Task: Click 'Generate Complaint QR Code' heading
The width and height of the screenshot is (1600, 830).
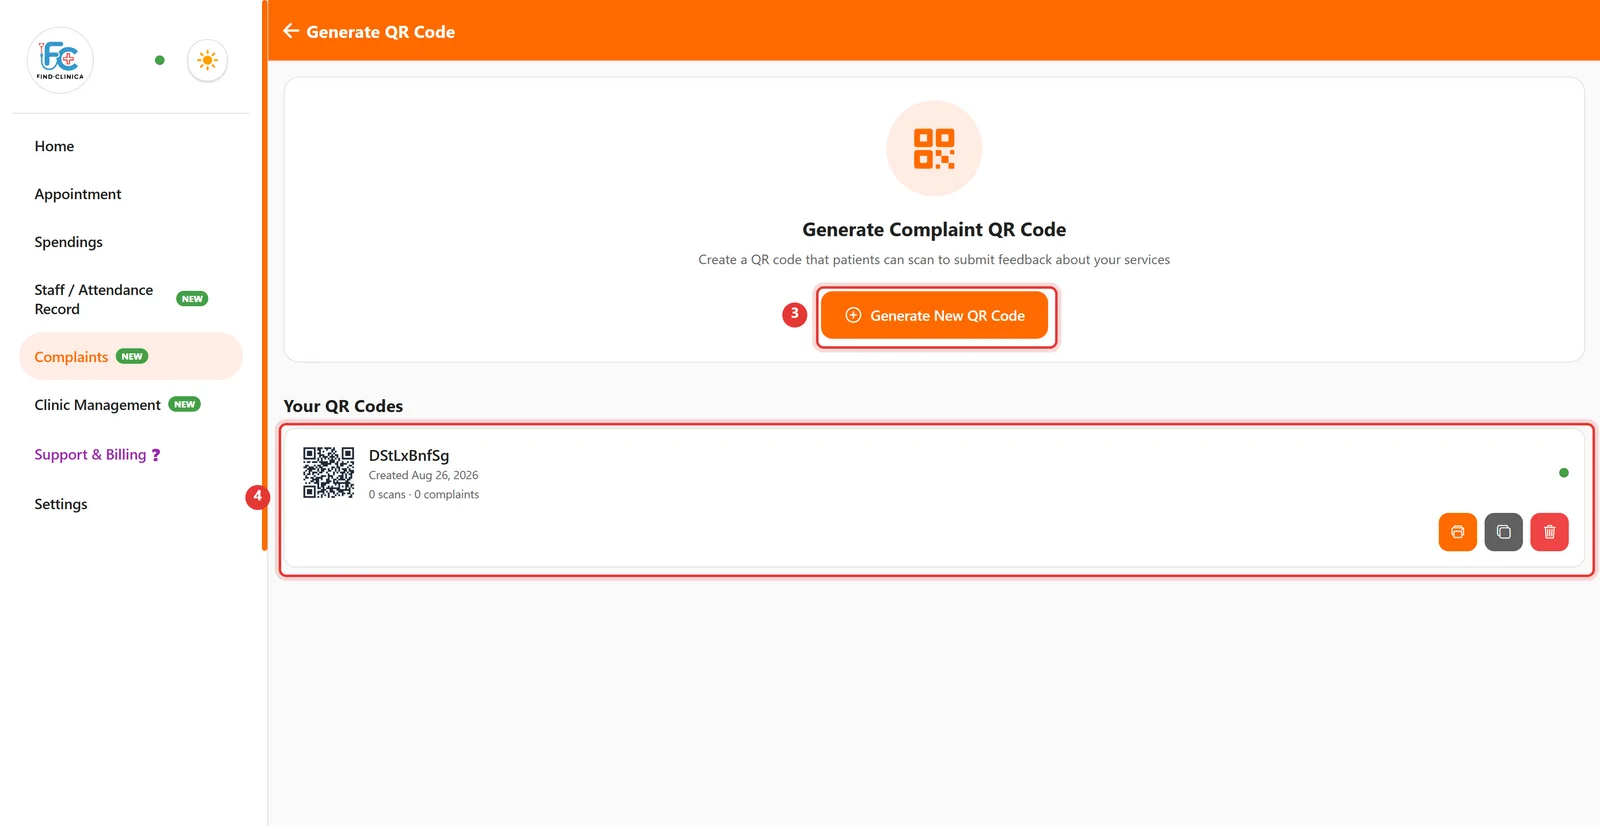Action: 934,230
